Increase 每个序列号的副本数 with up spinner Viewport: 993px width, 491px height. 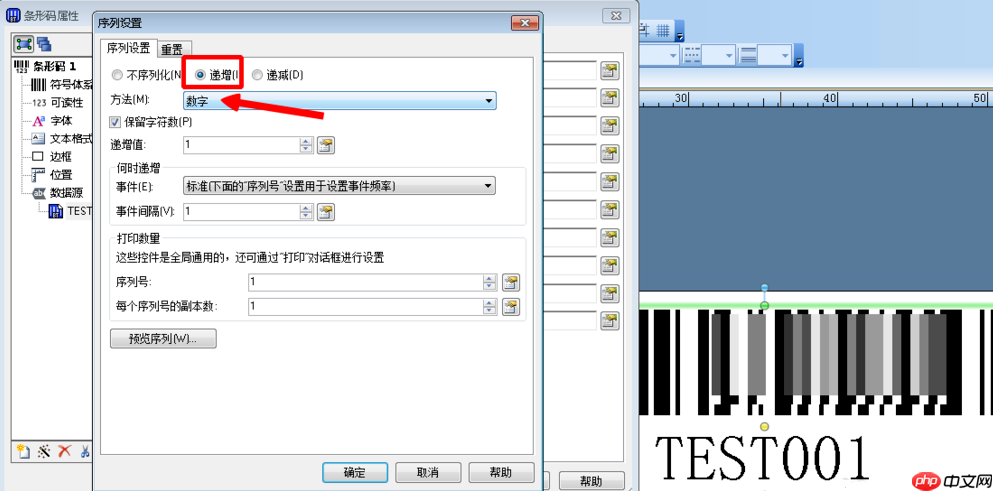(490, 303)
